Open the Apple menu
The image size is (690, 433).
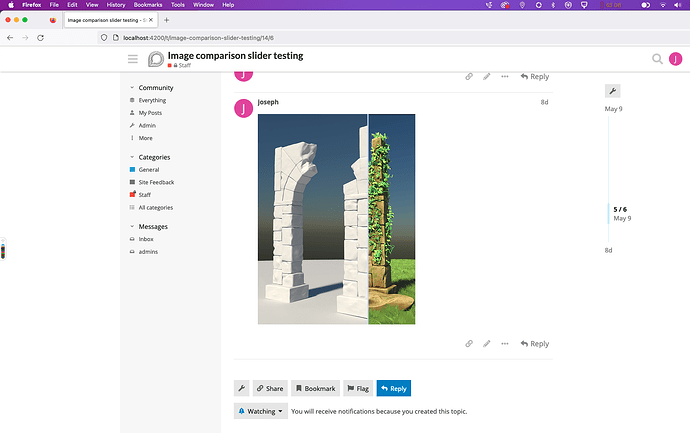coord(11,5)
